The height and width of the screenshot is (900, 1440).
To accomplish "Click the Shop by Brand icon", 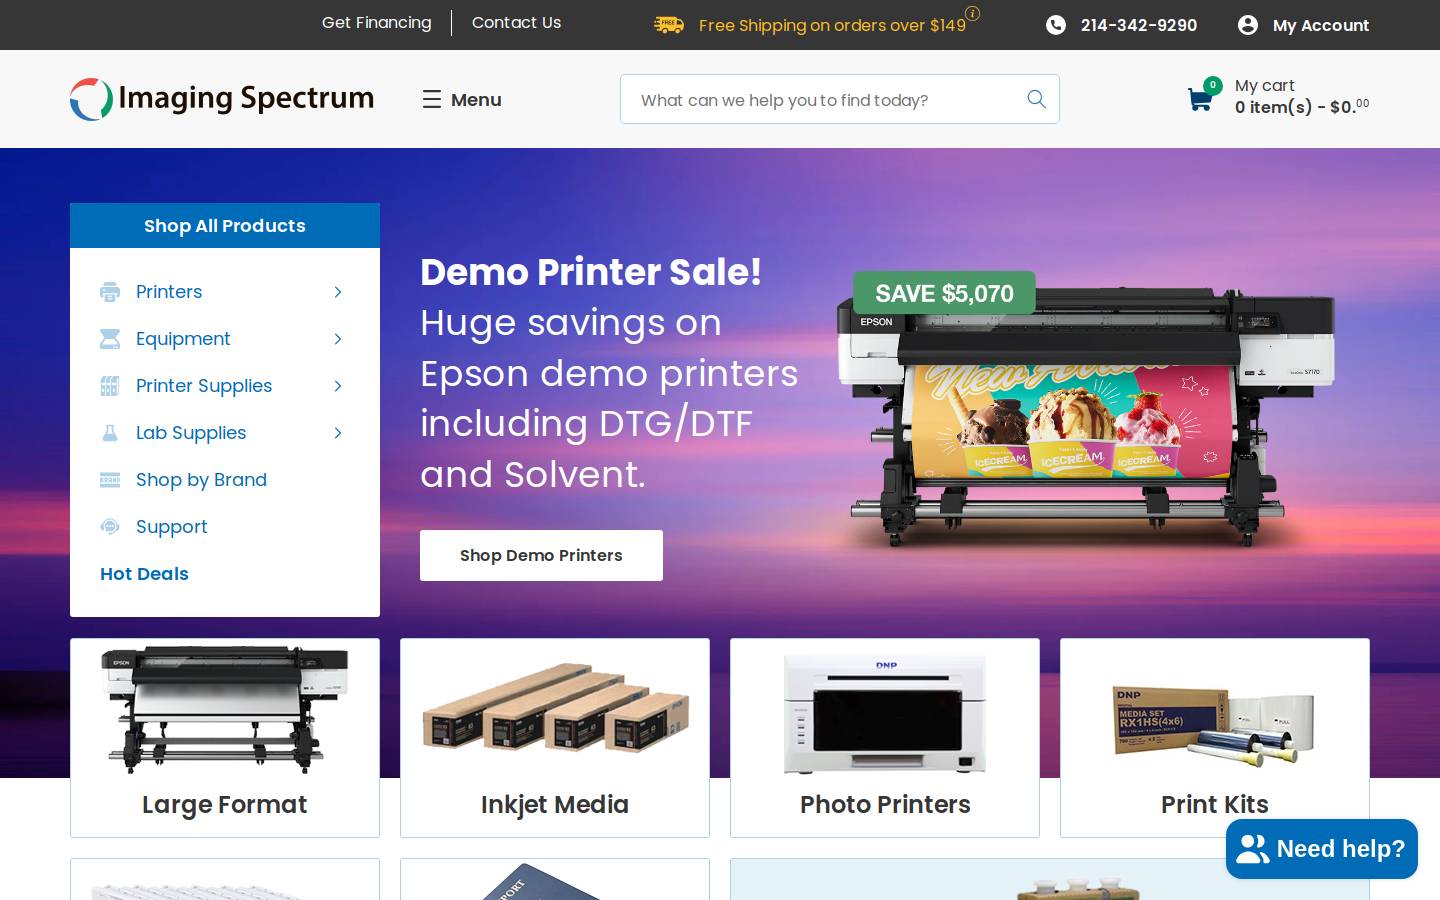I will [110, 480].
